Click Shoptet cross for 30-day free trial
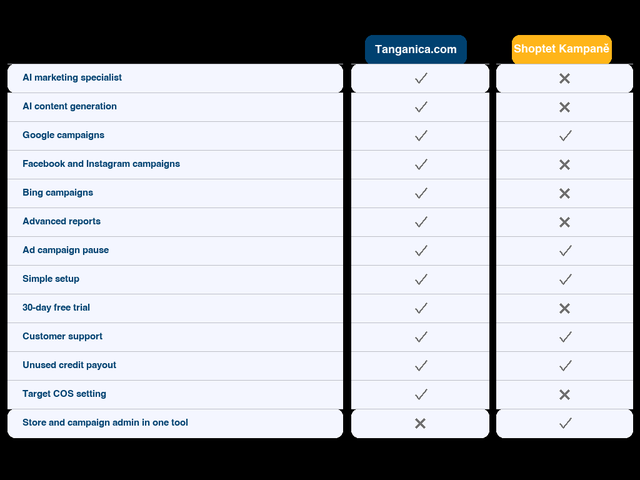 click(564, 308)
